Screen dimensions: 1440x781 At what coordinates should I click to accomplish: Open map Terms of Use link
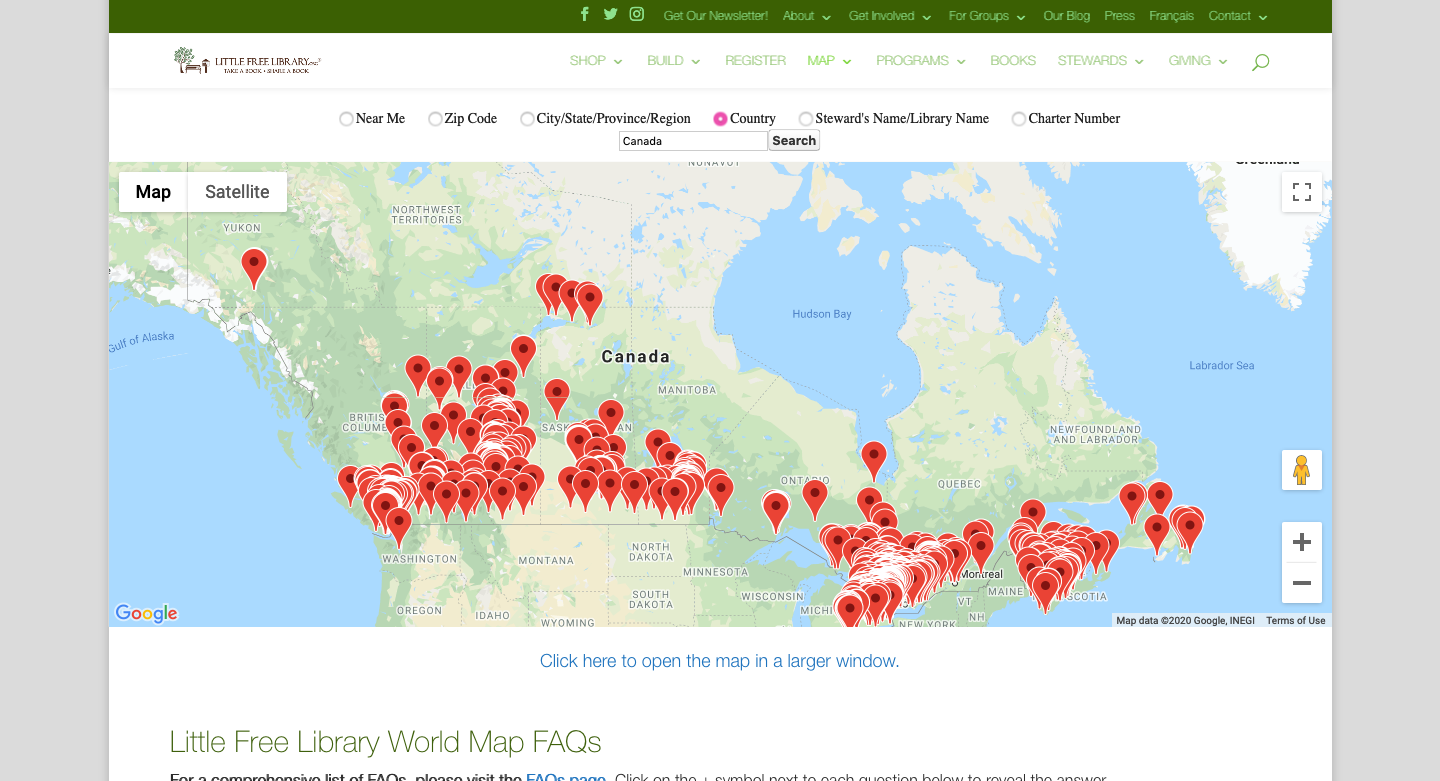1295,621
